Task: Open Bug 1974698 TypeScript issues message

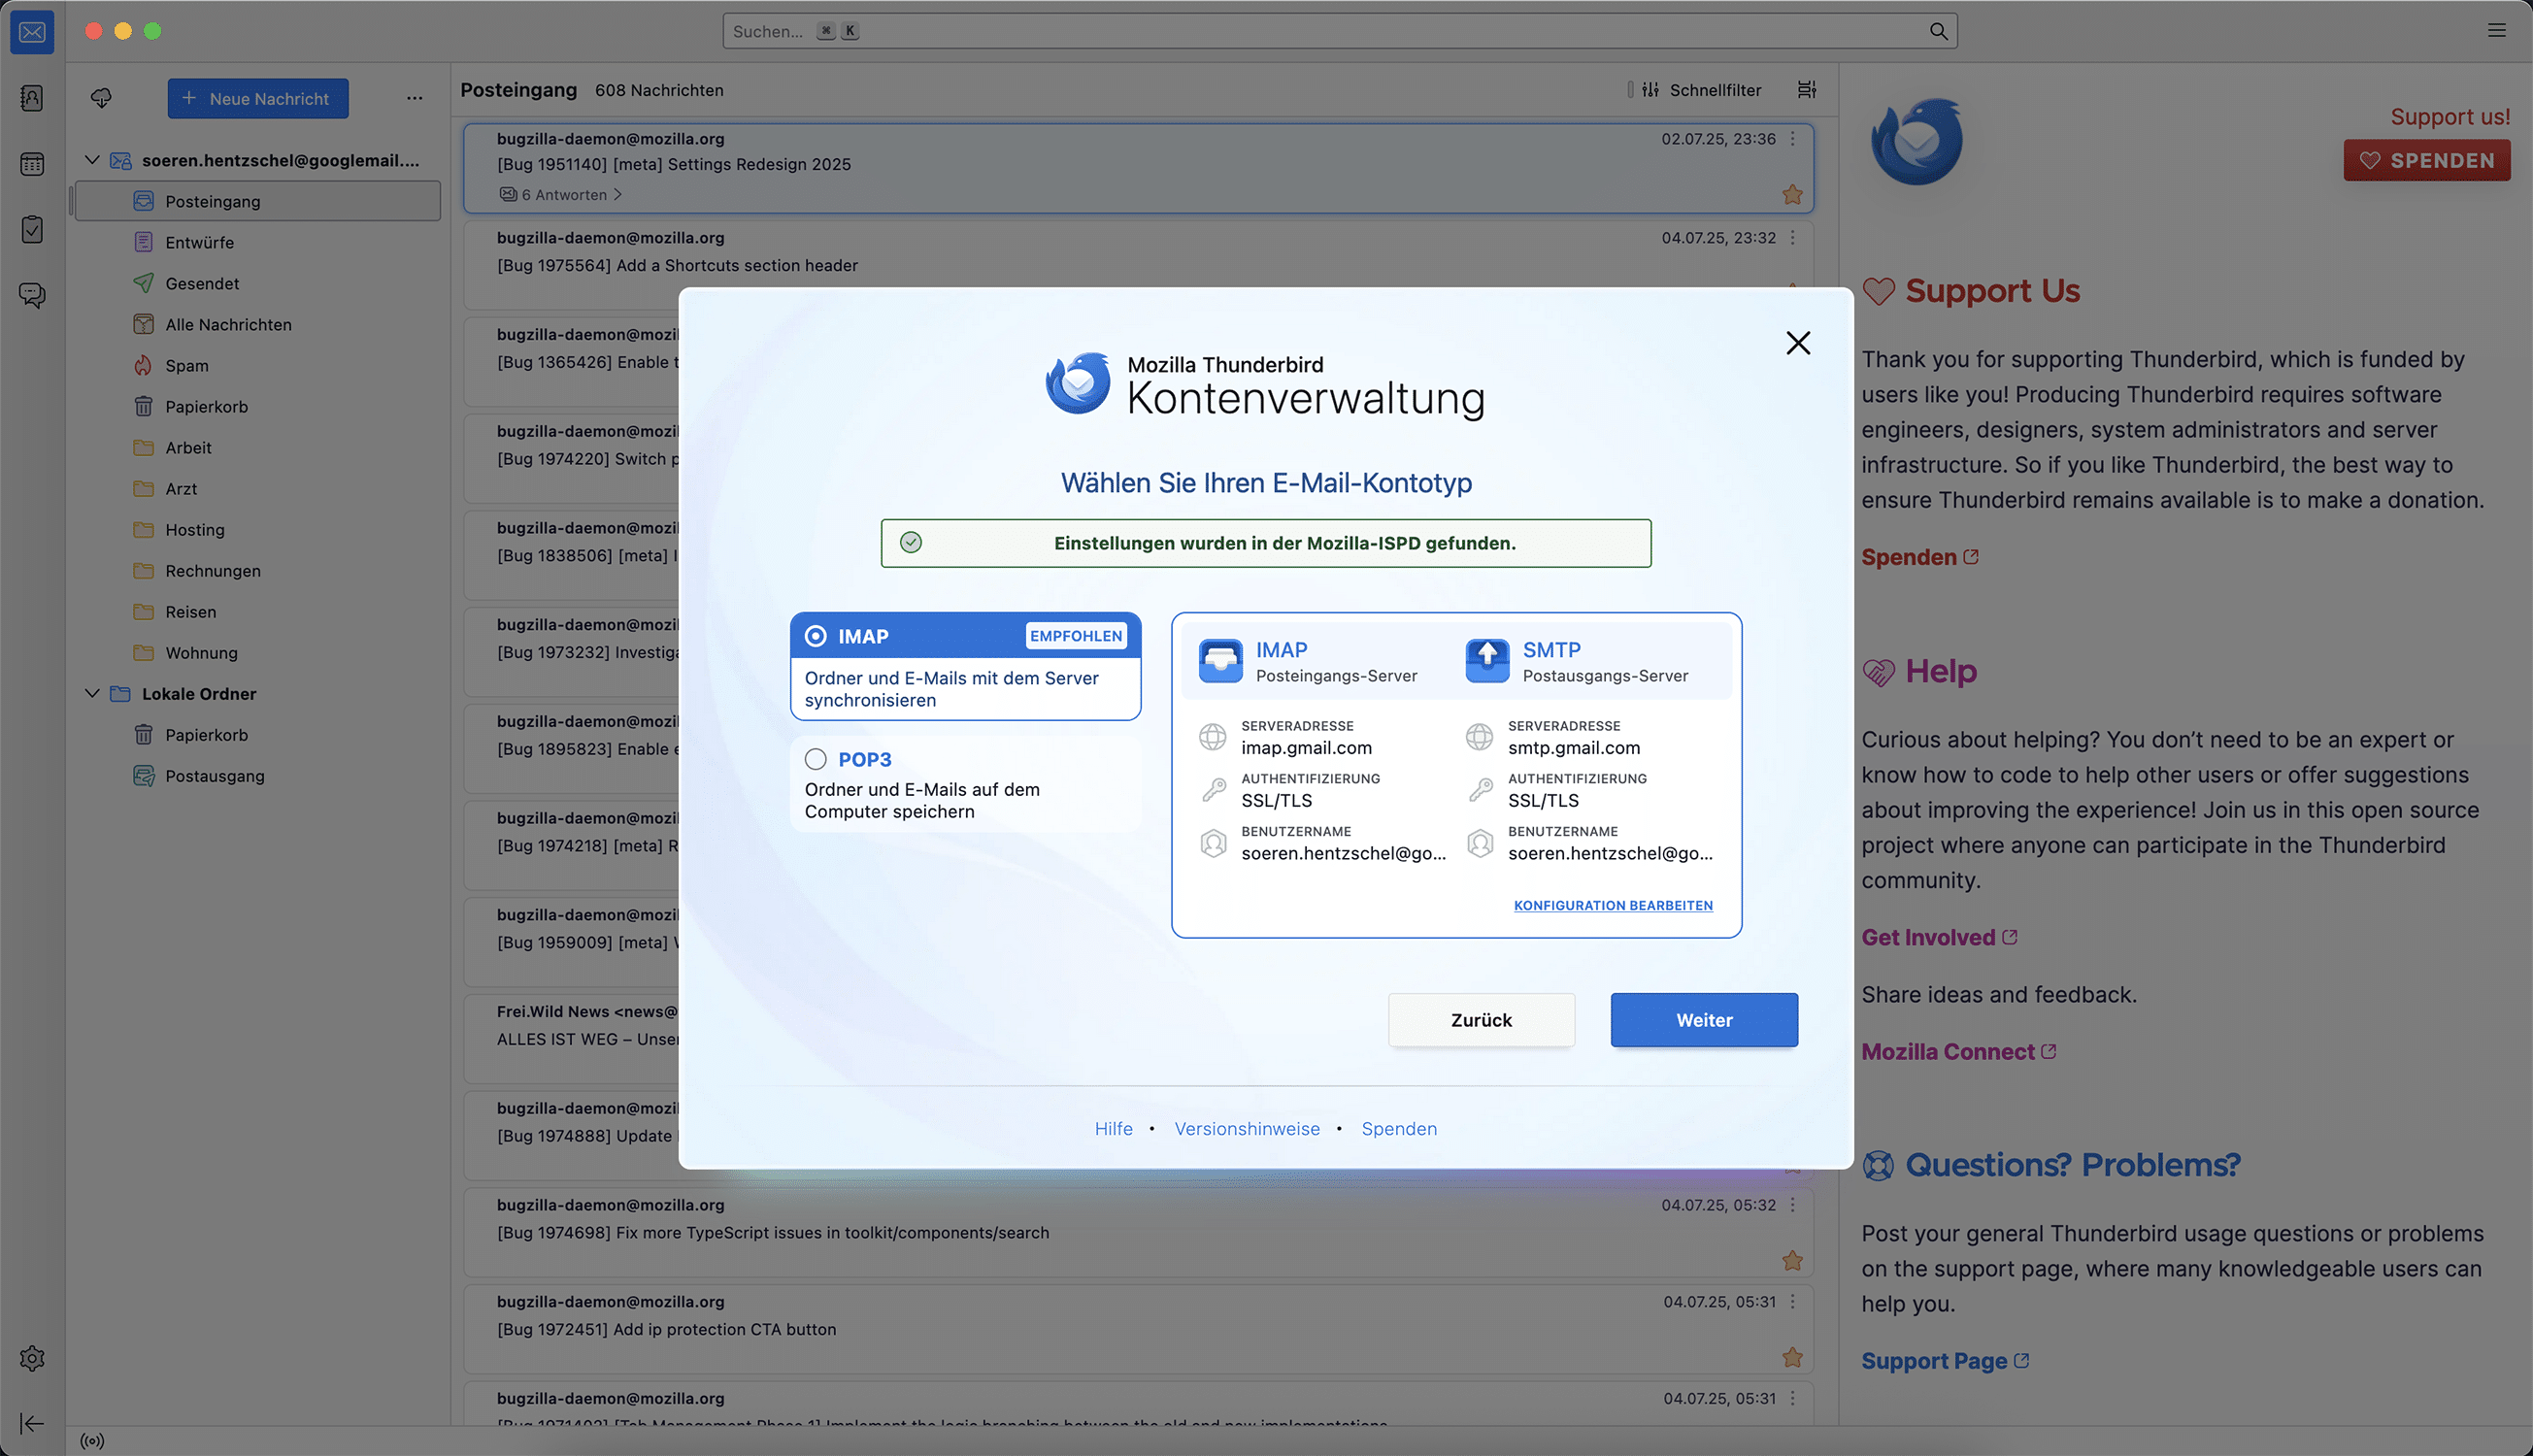Action: [x=1138, y=1232]
